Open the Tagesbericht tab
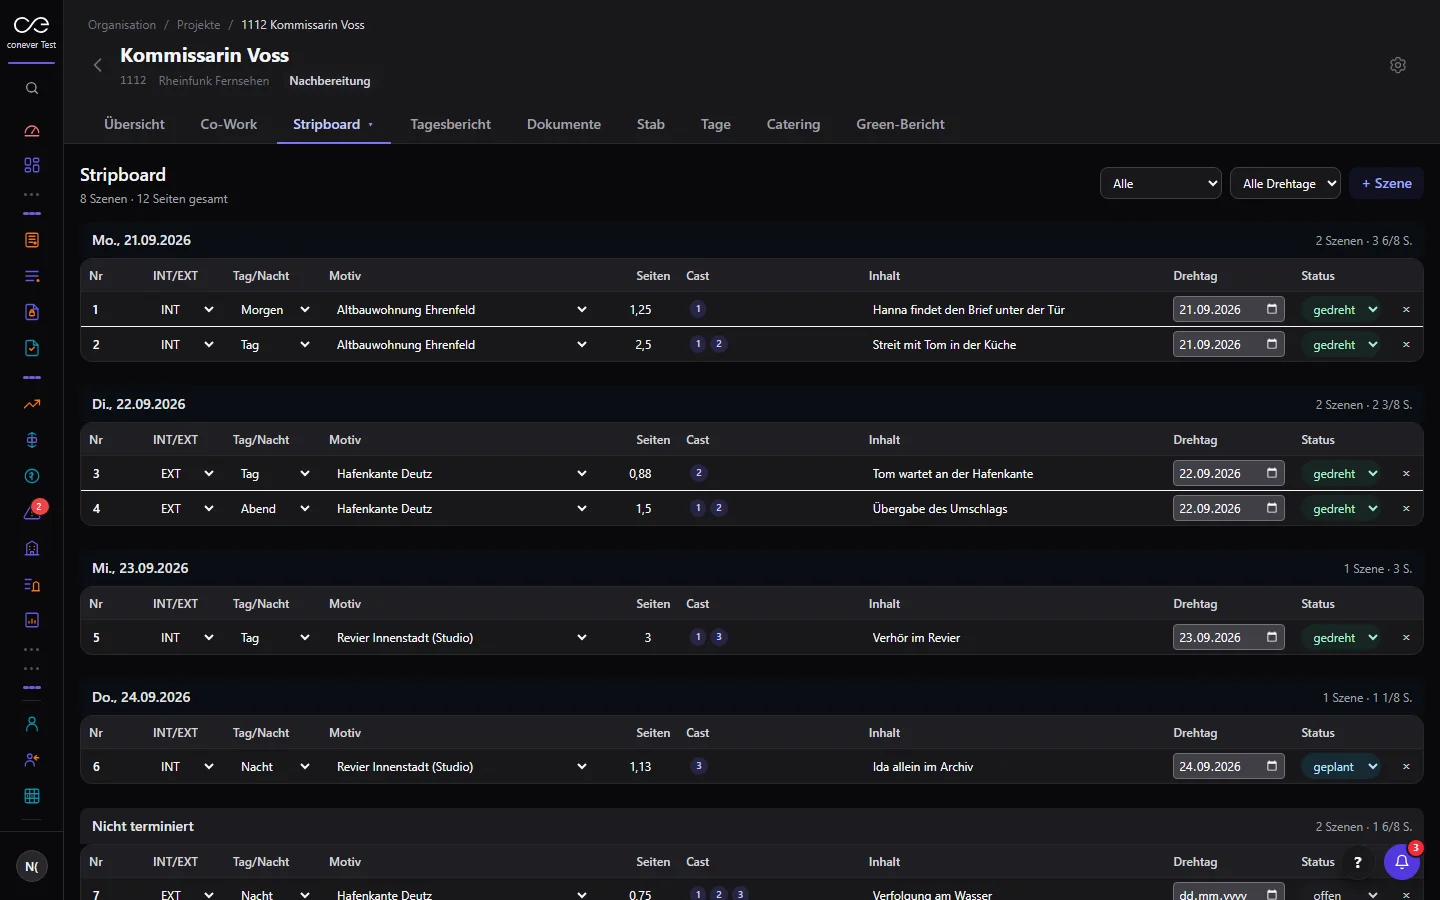The width and height of the screenshot is (1440, 900). [450, 124]
